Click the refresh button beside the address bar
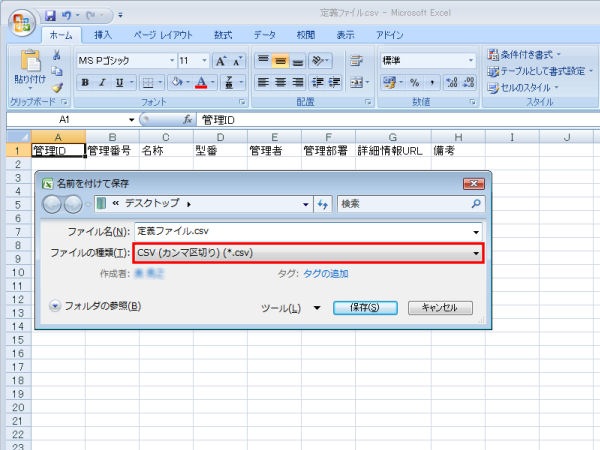Image resolution: width=600 pixels, height=450 pixels. (323, 203)
